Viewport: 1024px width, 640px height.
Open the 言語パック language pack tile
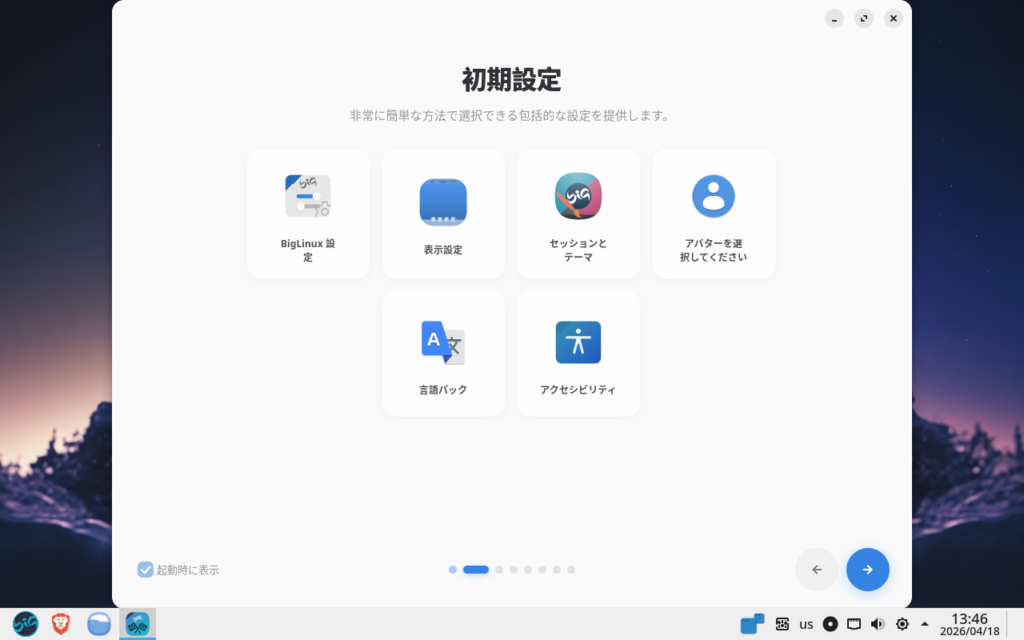click(443, 354)
